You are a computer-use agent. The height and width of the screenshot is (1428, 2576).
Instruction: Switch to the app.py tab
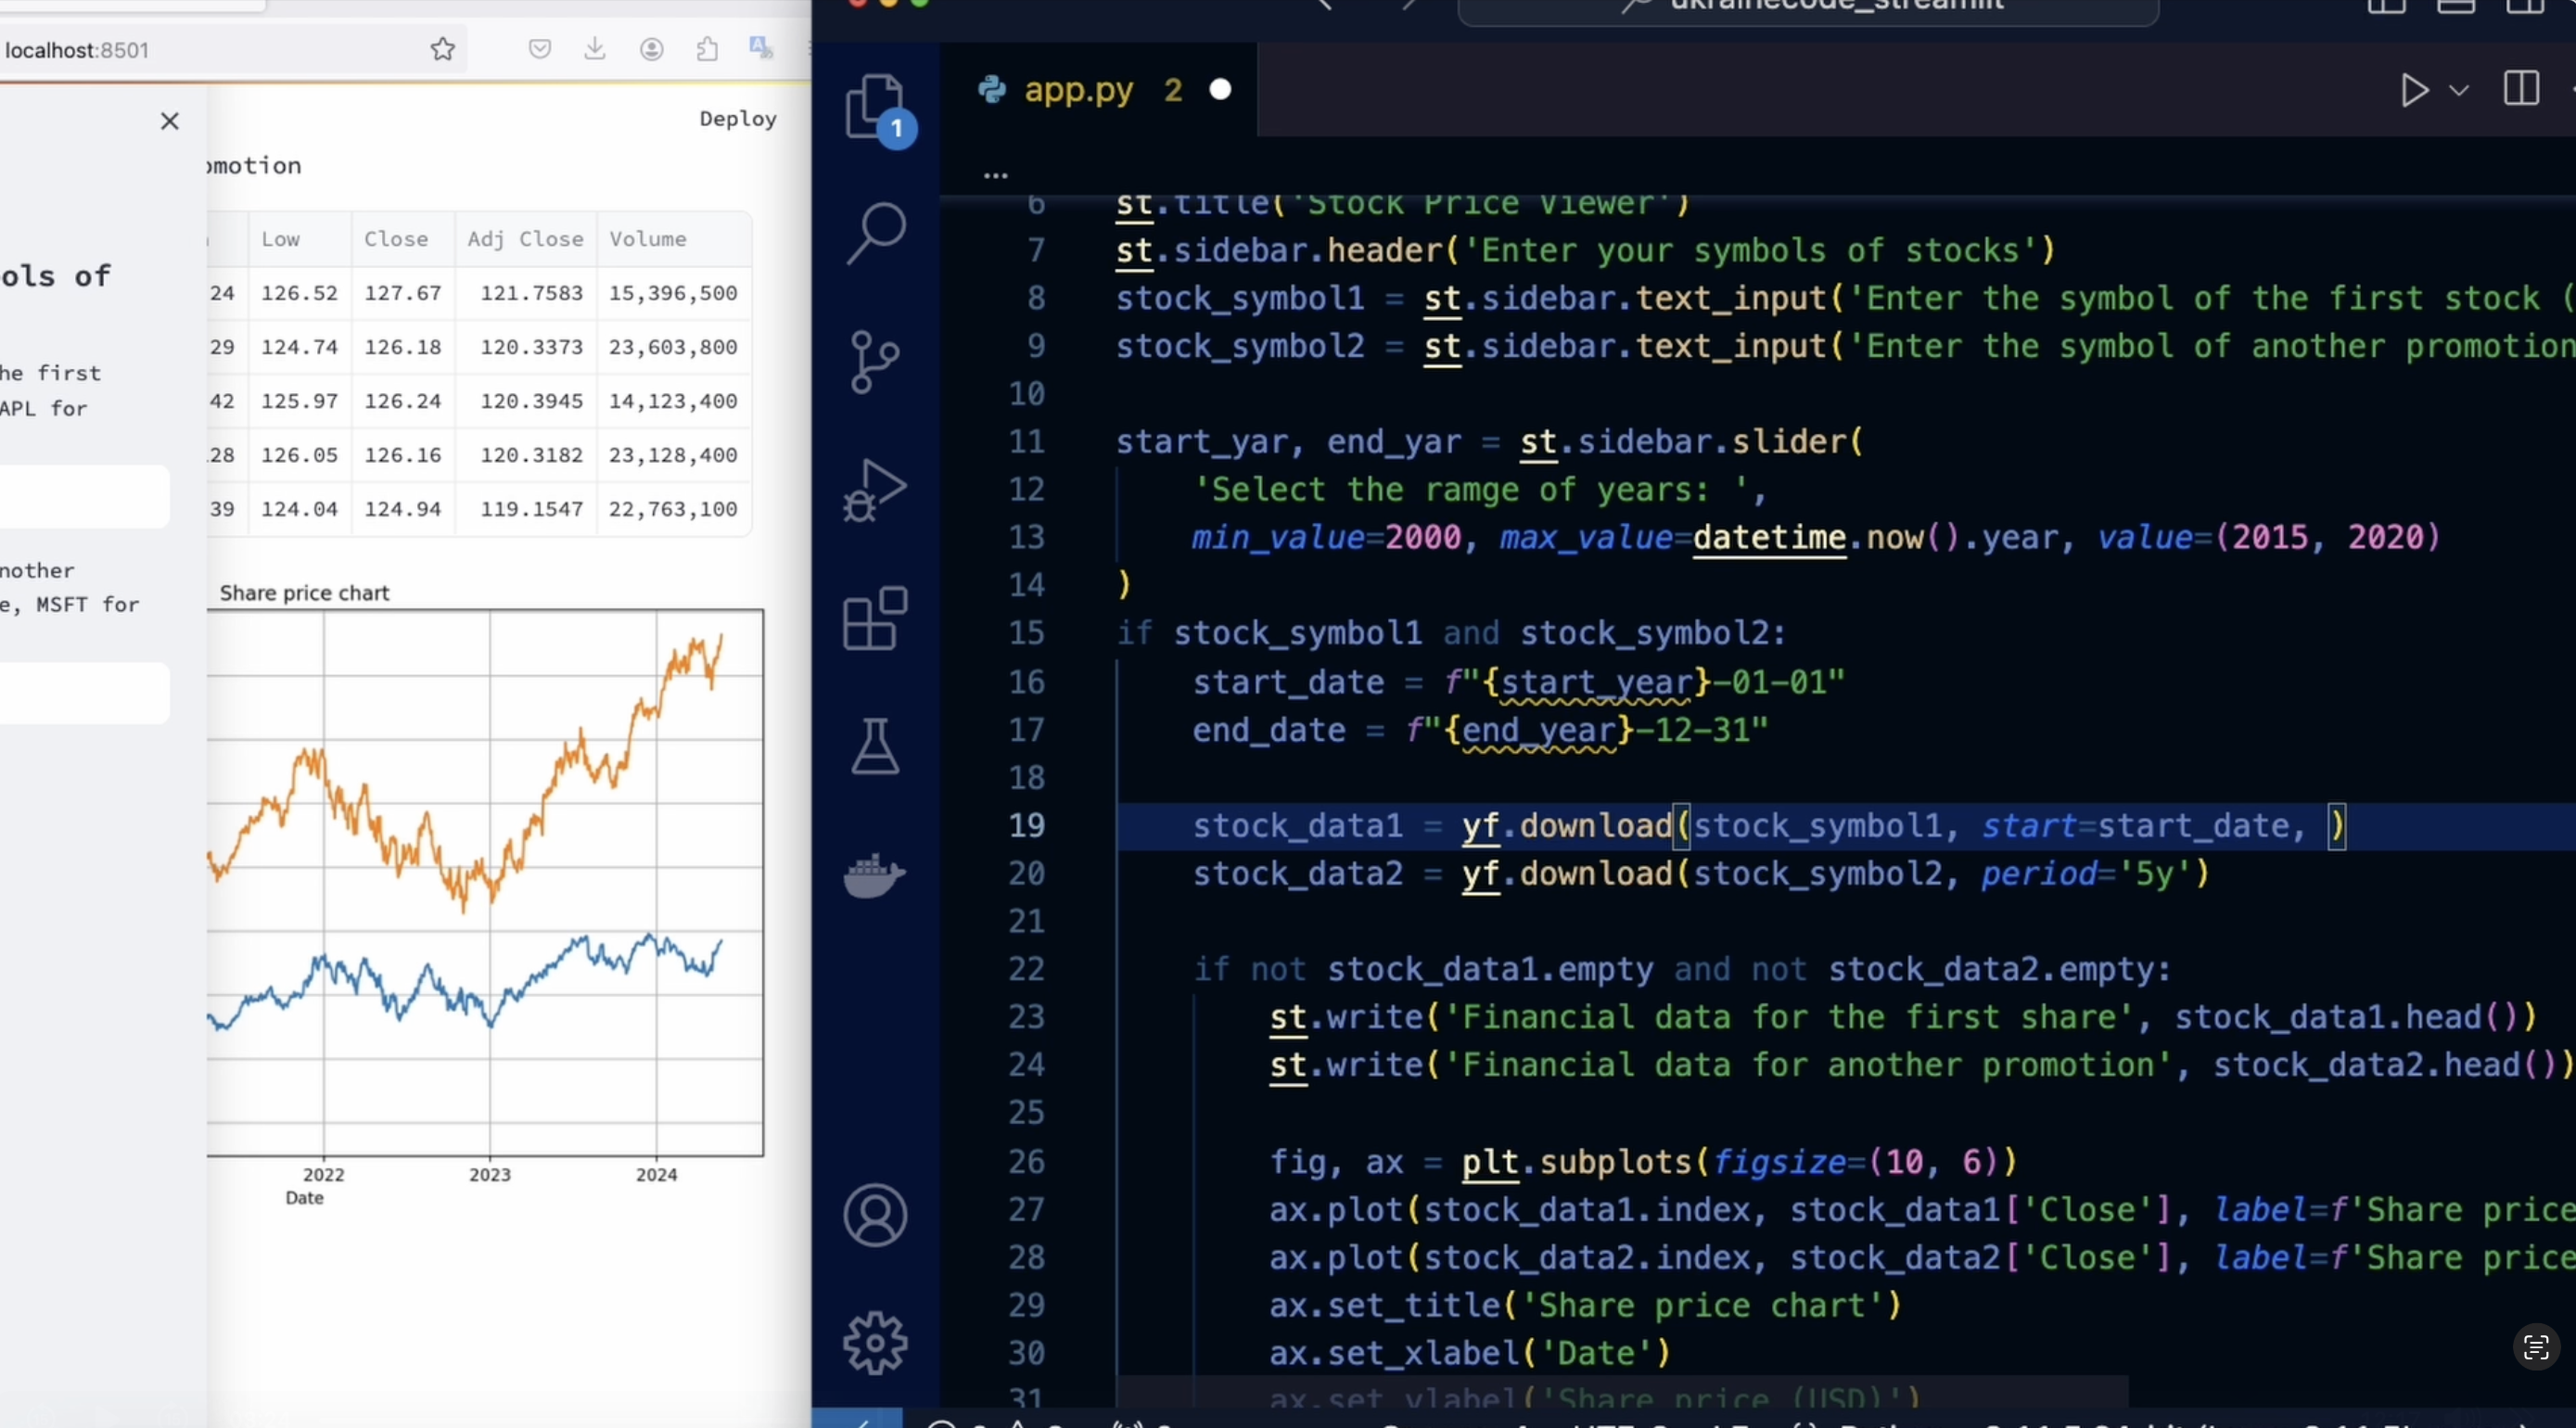tap(1080, 89)
